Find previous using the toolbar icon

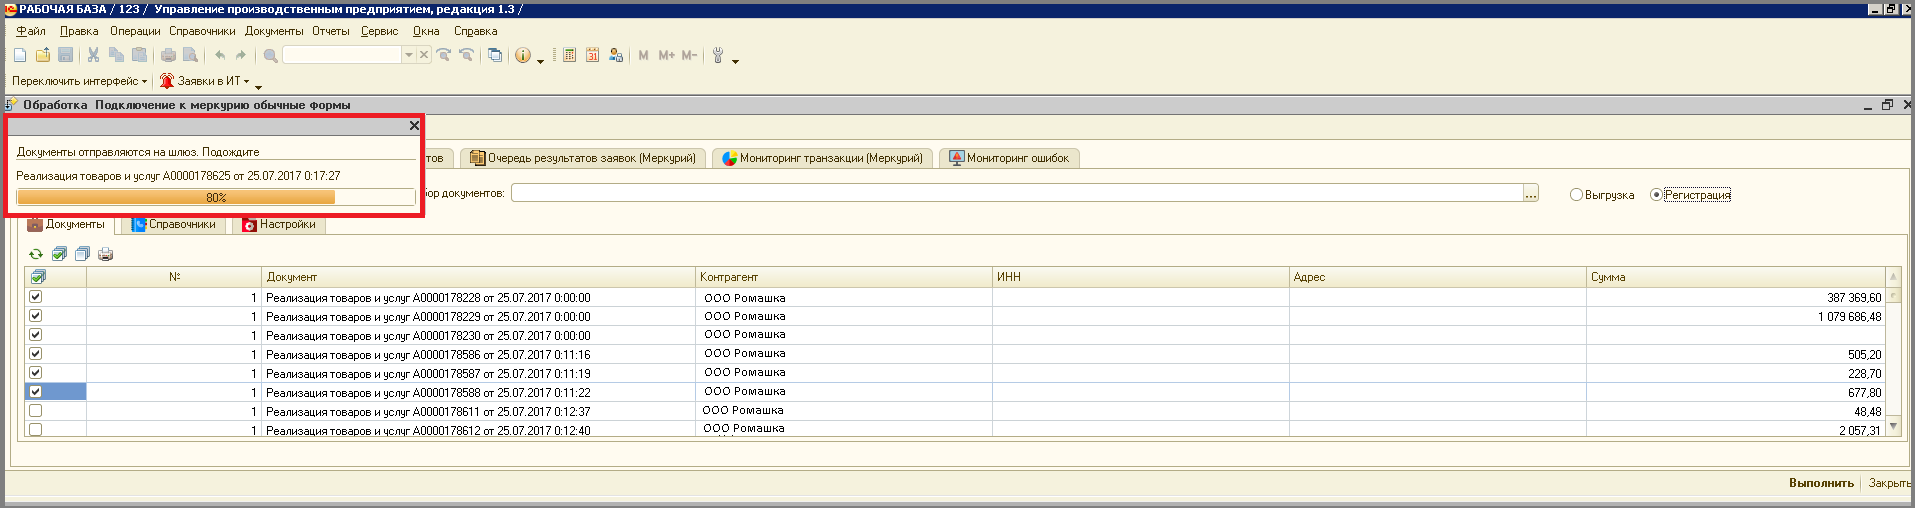click(x=466, y=55)
